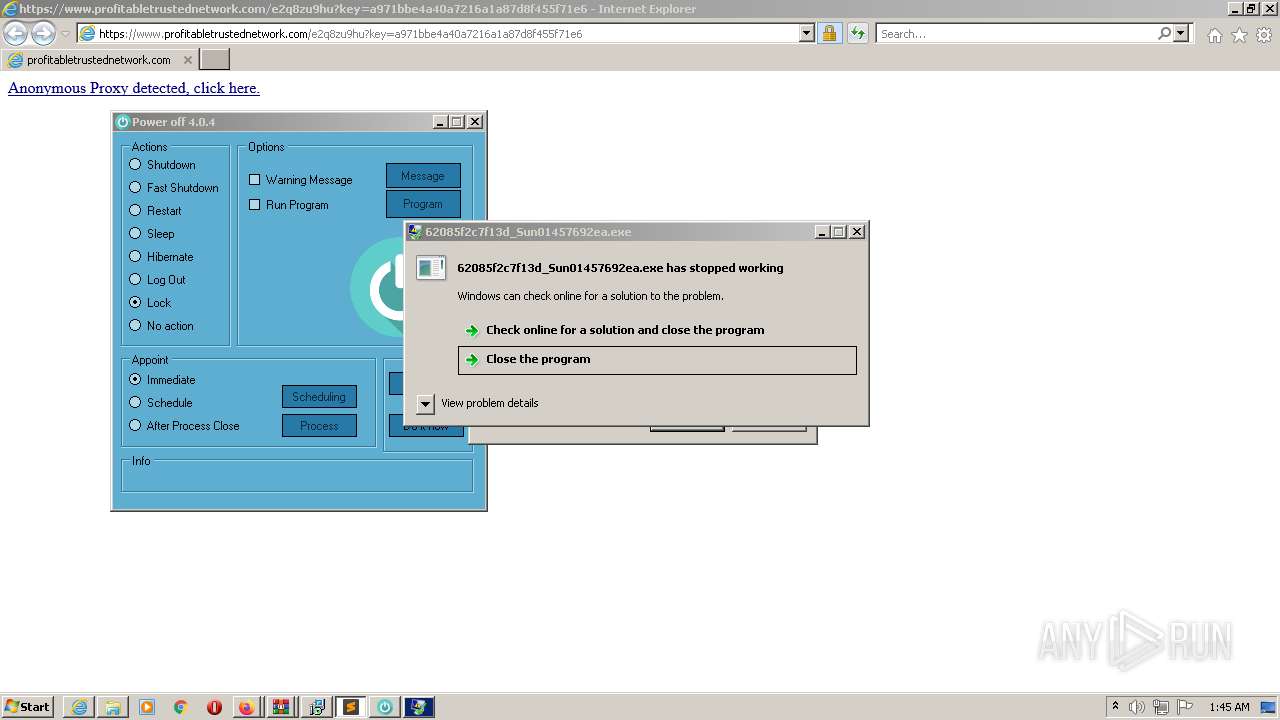Close the Power off 4.0.4 window
The image size is (1280, 720).
coord(475,122)
